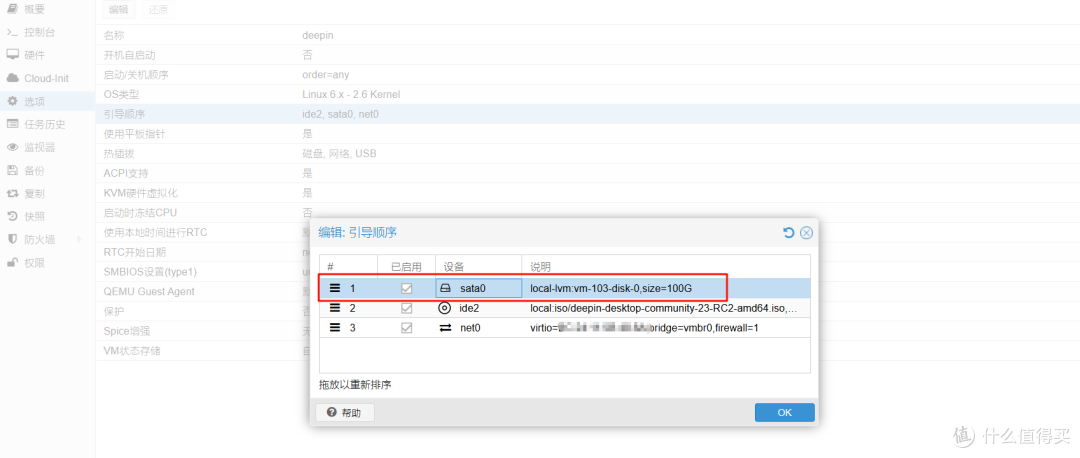Click the 防火墙 shield icon

[x=12, y=239]
